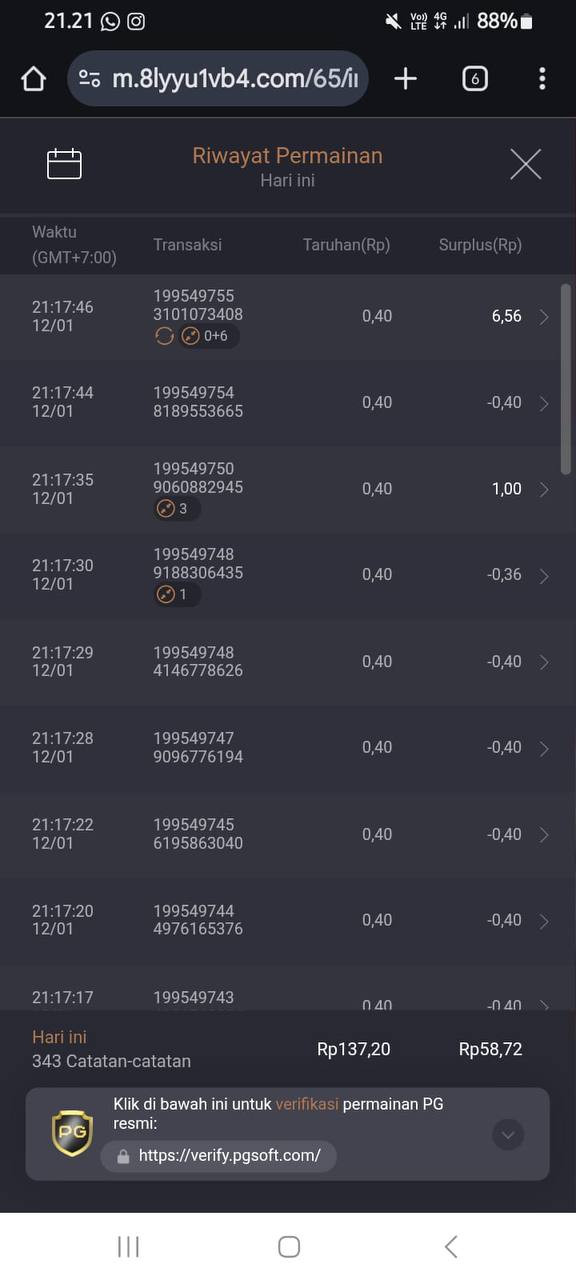Open a new browser tab with plus icon
The width and height of the screenshot is (576, 1280).
pos(405,79)
